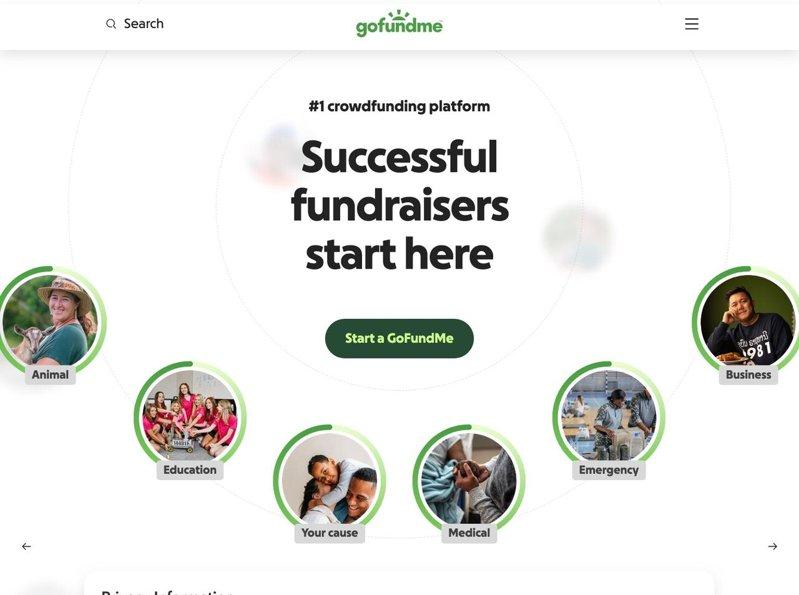Click the gofundme logo
Image resolution: width=799 pixels, height=595 pixels.
click(399, 24)
